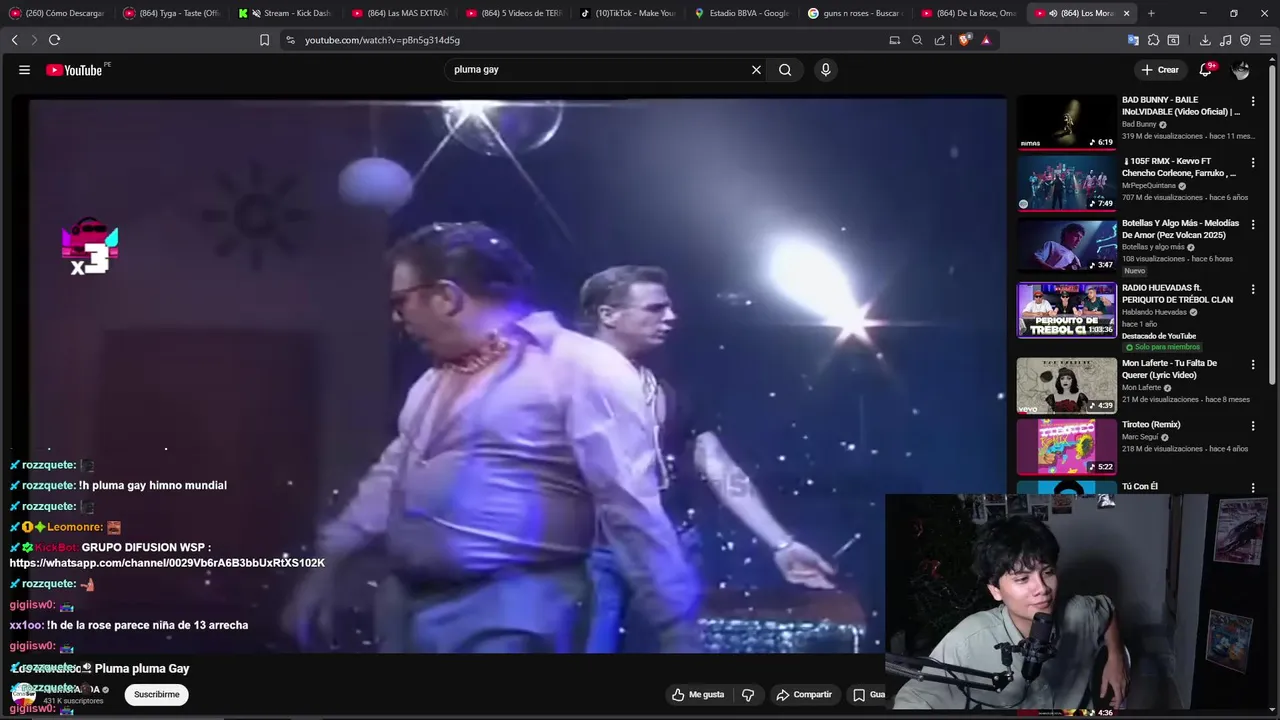Open options menu for 'Tiroteo (Remix)'
The width and height of the screenshot is (1280, 720).
[x=1253, y=426]
